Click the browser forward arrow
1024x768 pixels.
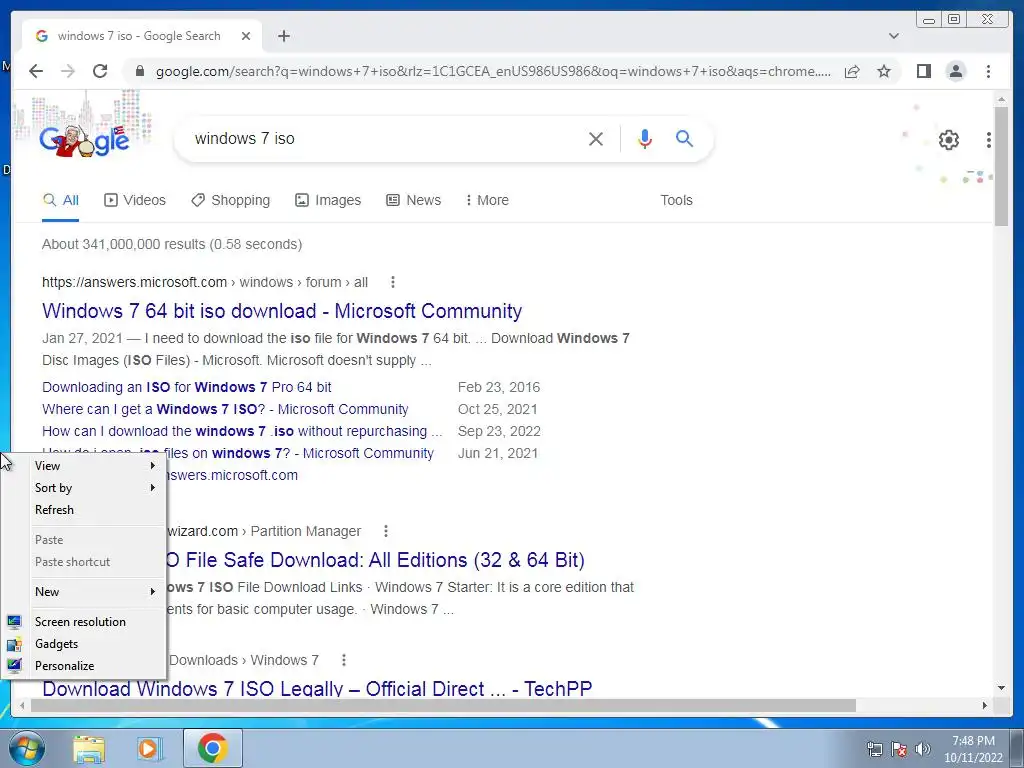[x=68, y=71]
